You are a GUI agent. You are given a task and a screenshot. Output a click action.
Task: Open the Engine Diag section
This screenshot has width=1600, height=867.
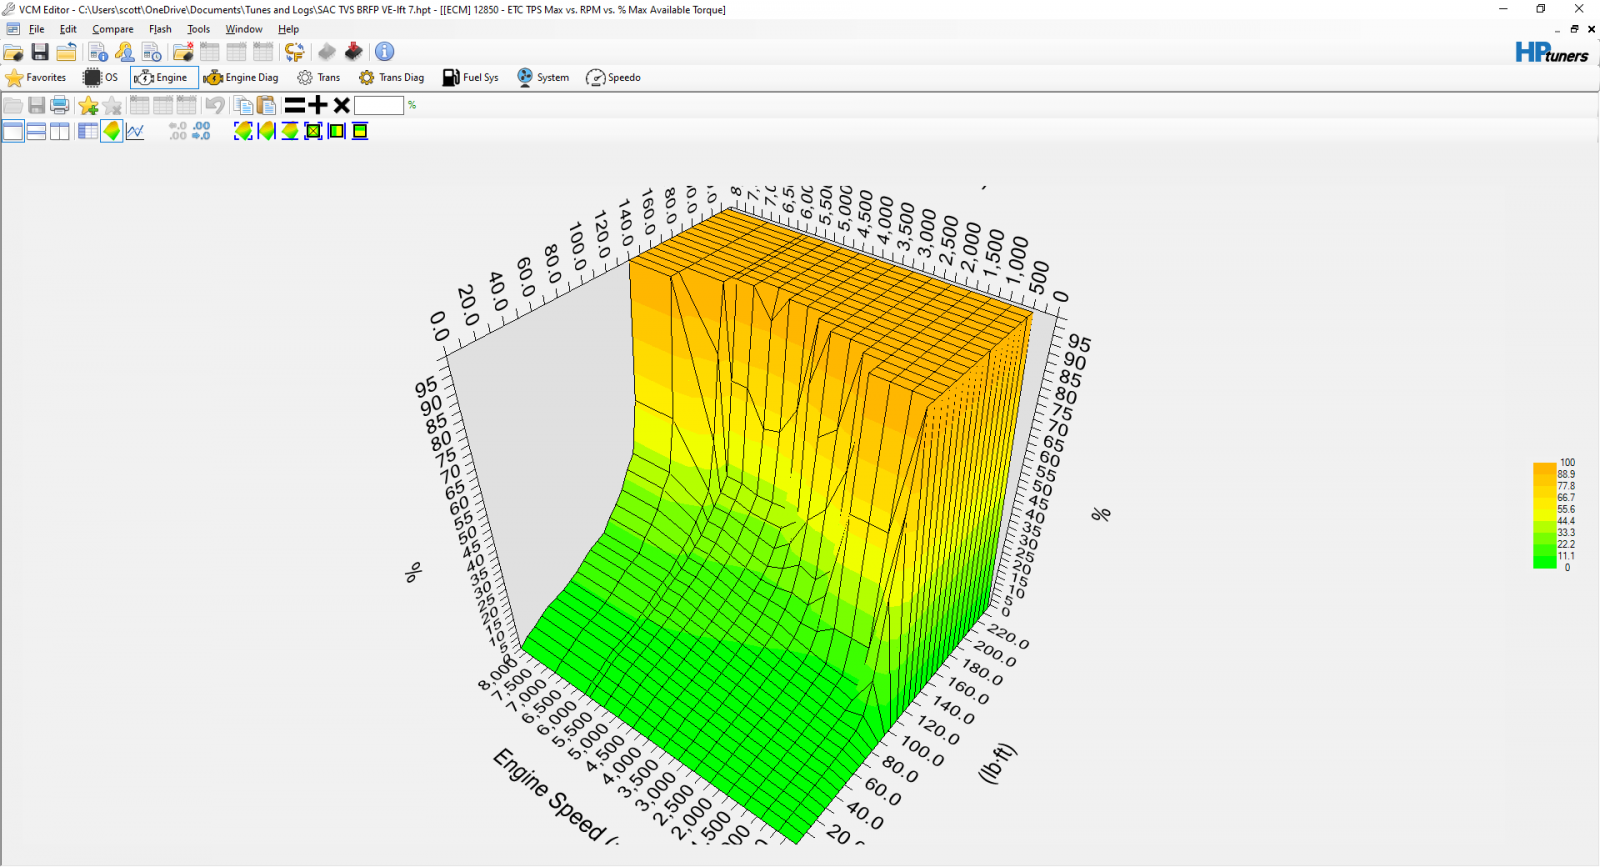(x=241, y=77)
